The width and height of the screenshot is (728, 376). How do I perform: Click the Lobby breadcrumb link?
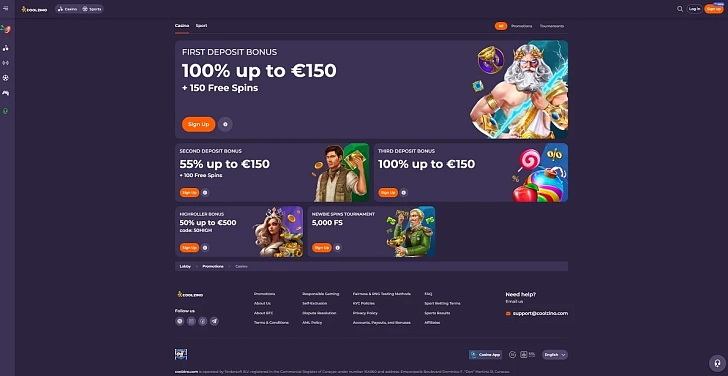[x=185, y=266]
